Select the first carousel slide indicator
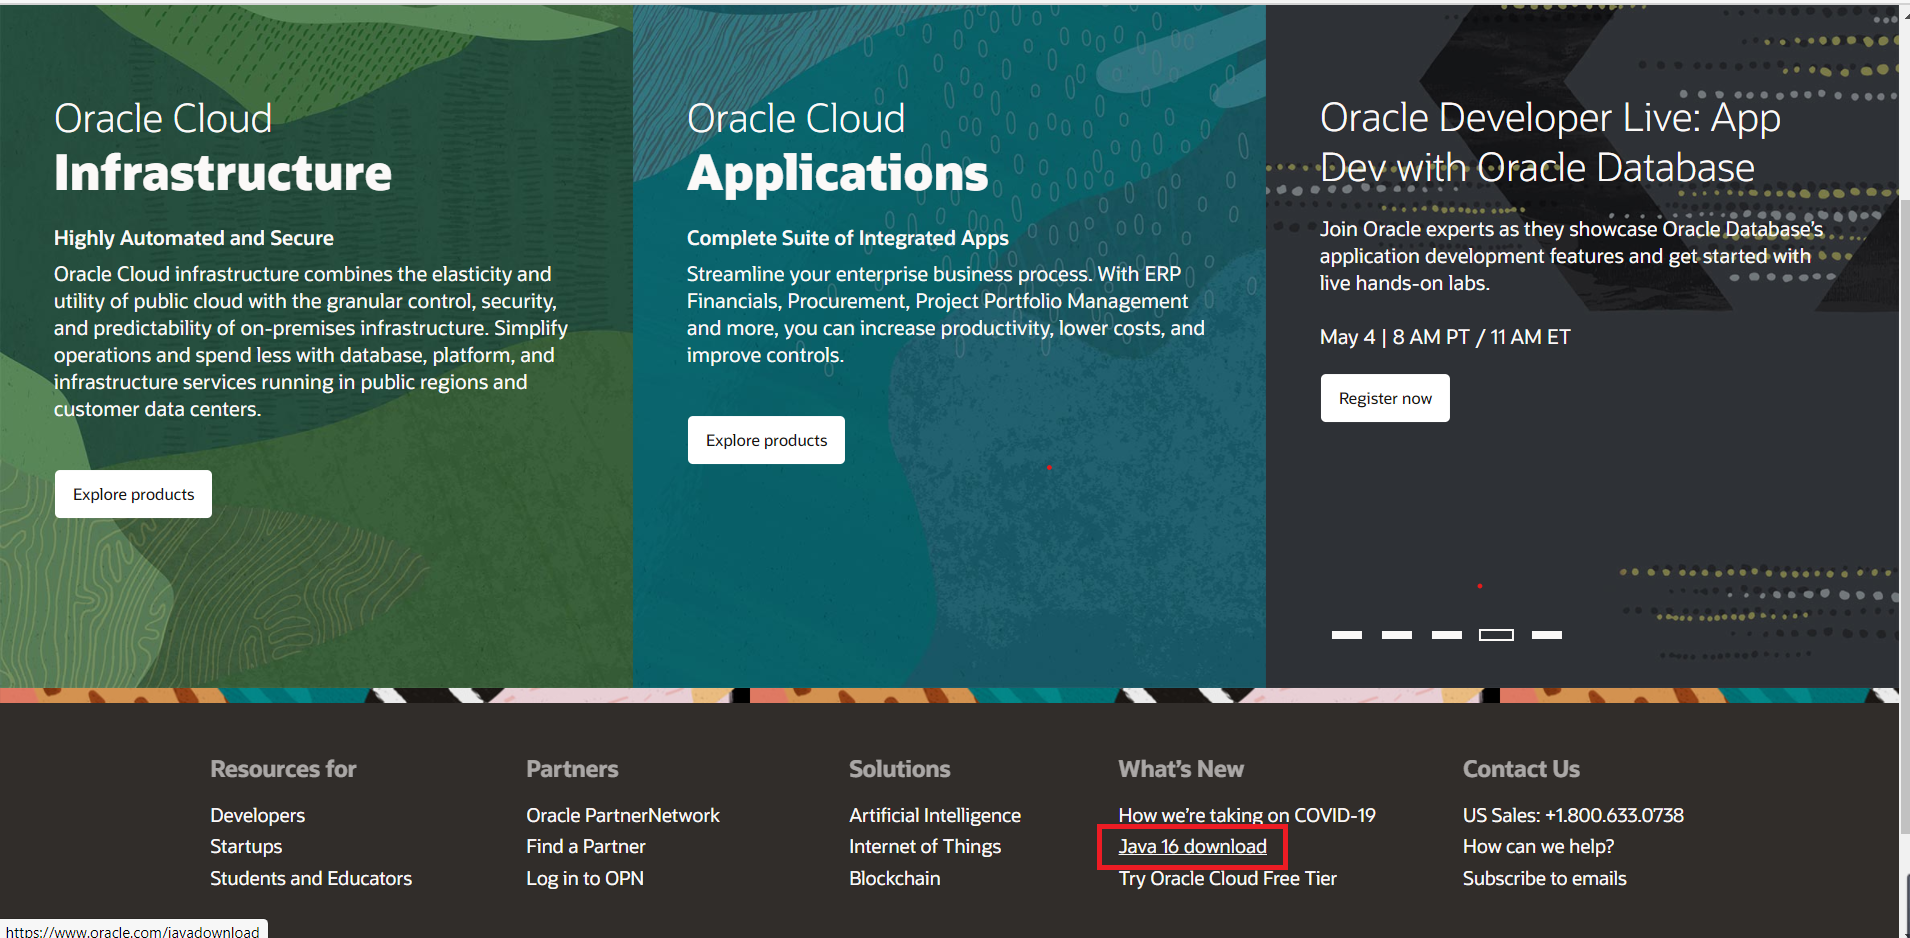This screenshot has height=938, width=1910. 1347,635
